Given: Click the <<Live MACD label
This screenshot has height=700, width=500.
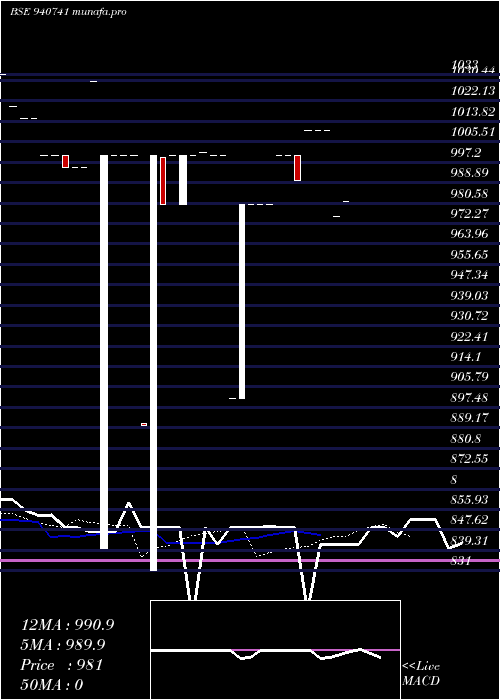Looking at the screenshot, I should pyautogui.click(x=421, y=674).
